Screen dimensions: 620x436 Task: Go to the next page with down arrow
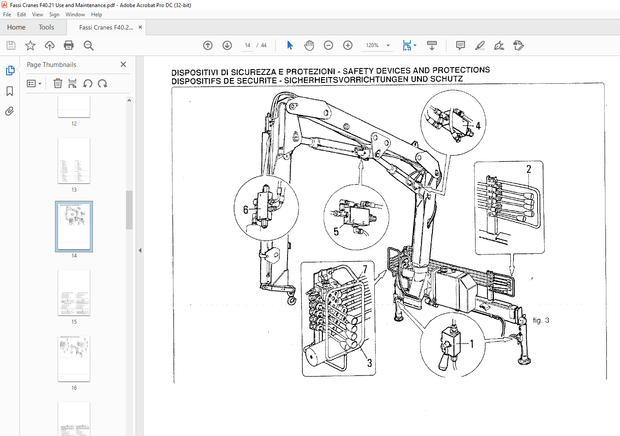pos(227,45)
